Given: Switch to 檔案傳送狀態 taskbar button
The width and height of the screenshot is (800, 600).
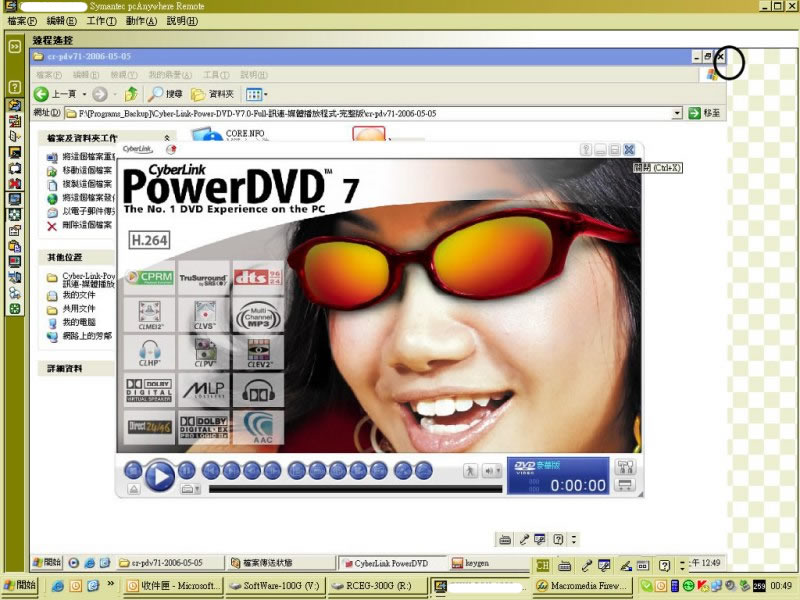Looking at the screenshot, I should 281,563.
